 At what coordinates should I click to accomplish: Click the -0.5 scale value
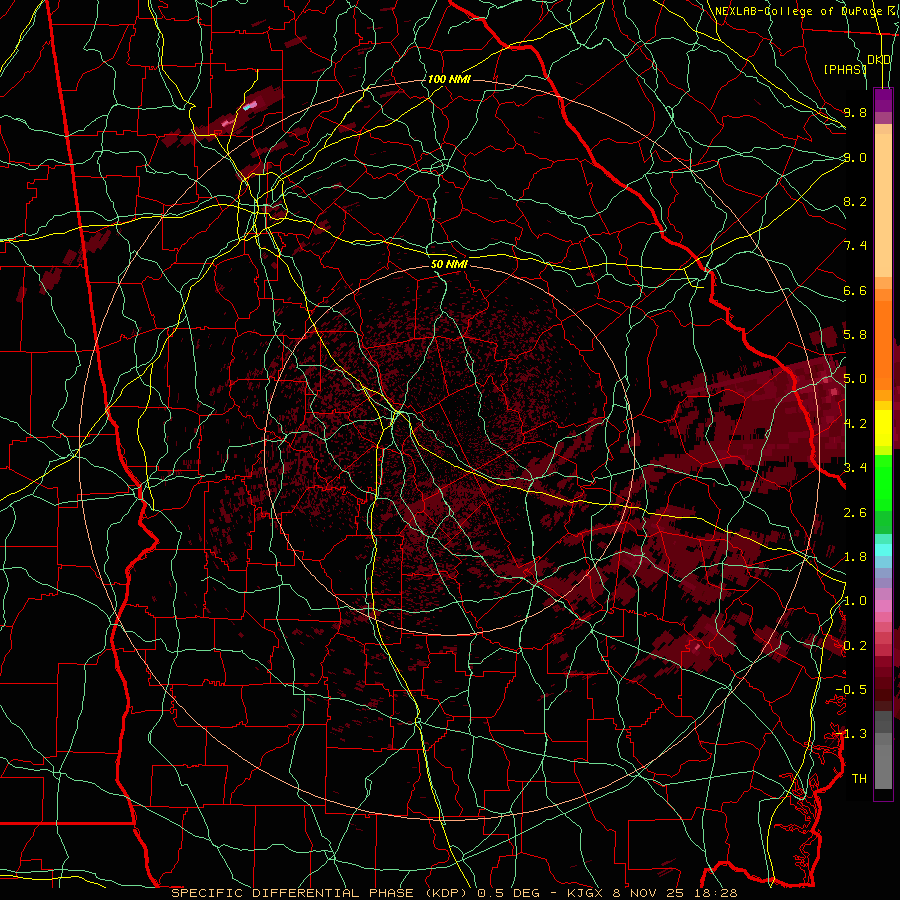tap(851, 689)
